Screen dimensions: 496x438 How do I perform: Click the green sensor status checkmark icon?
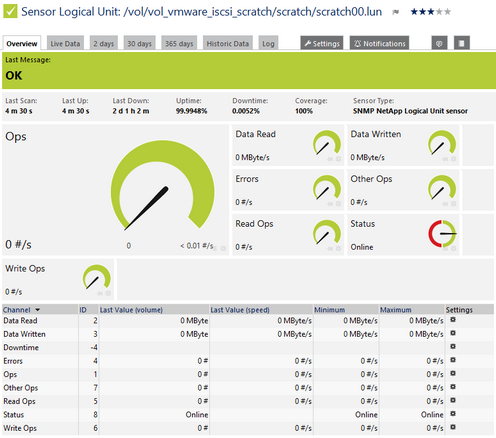(x=10, y=11)
